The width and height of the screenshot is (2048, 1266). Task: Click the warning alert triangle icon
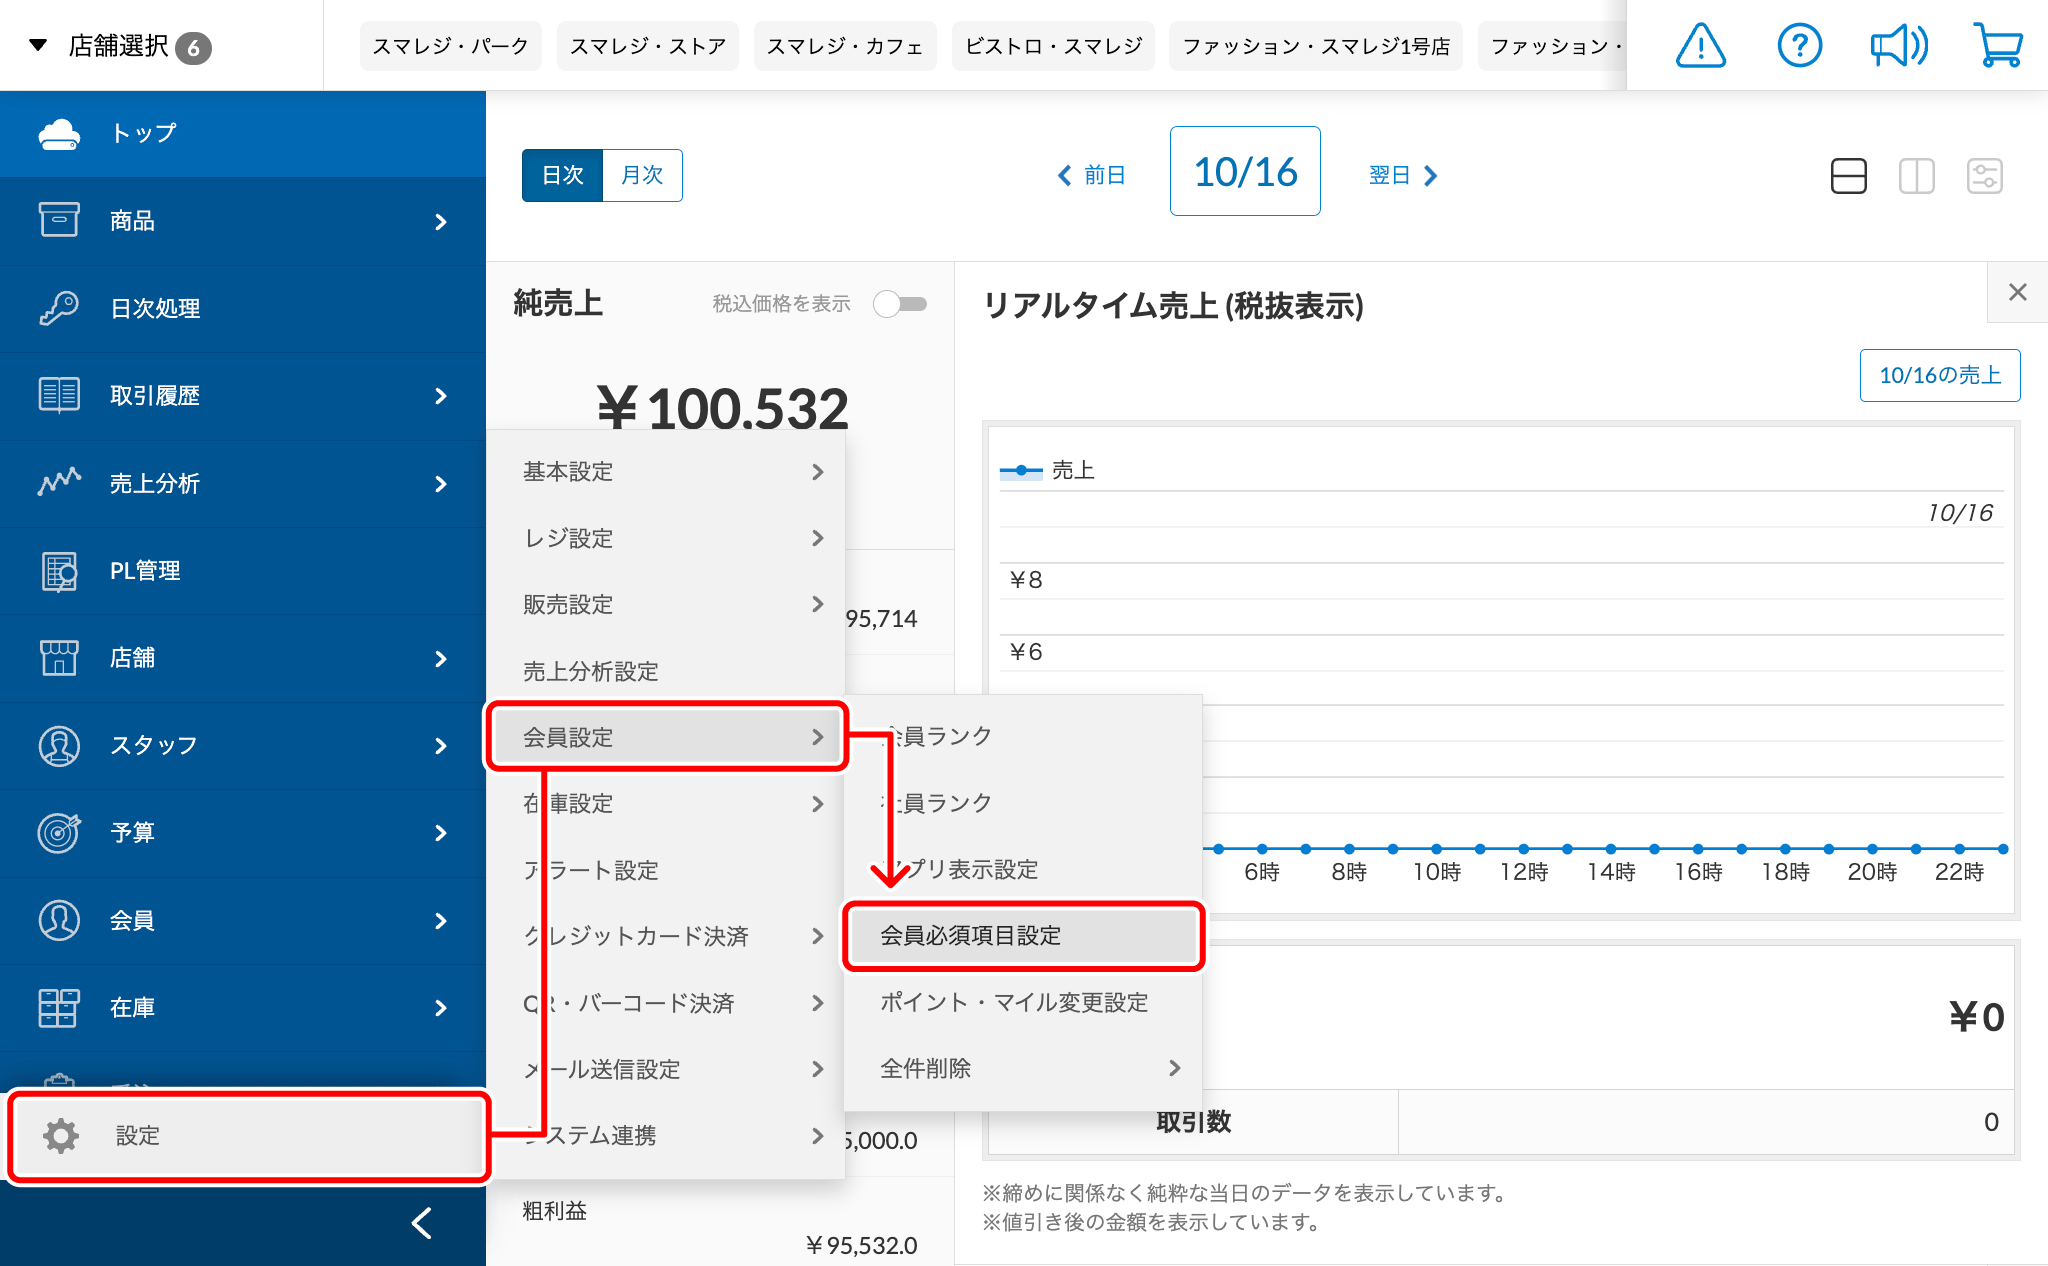[x=1700, y=46]
